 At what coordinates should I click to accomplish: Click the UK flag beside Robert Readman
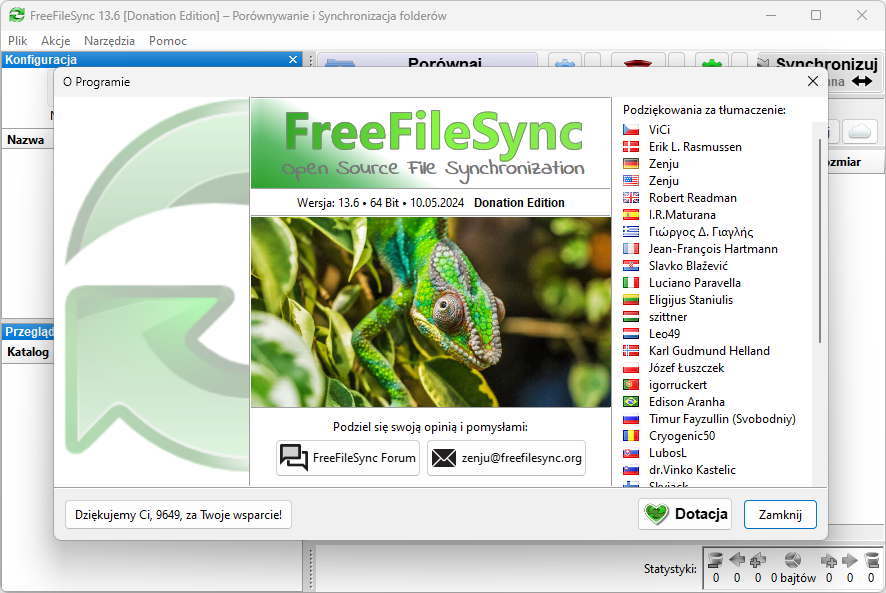[x=631, y=198]
